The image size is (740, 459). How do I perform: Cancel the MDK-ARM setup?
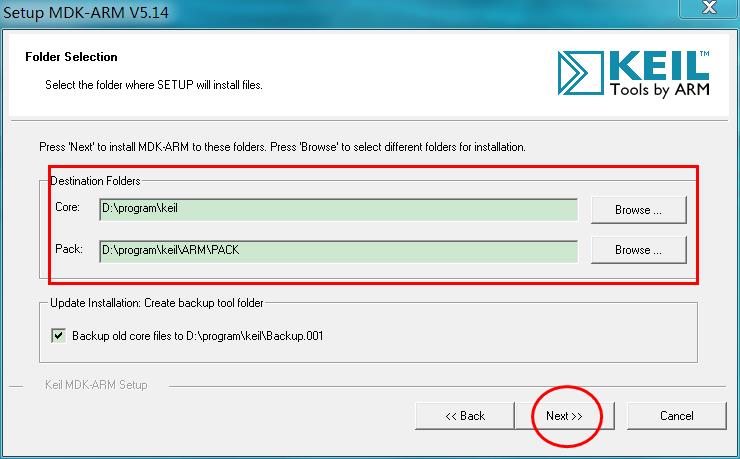pyautogui.click(x=676, y=416)
